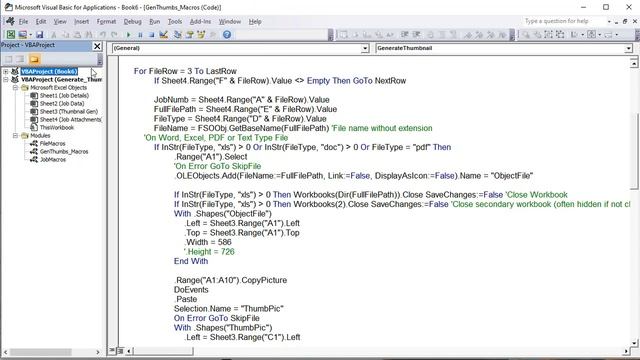The height and width of the screenshot is (360, 640).
Task: Open the Run menu
Action: (154, 22)
